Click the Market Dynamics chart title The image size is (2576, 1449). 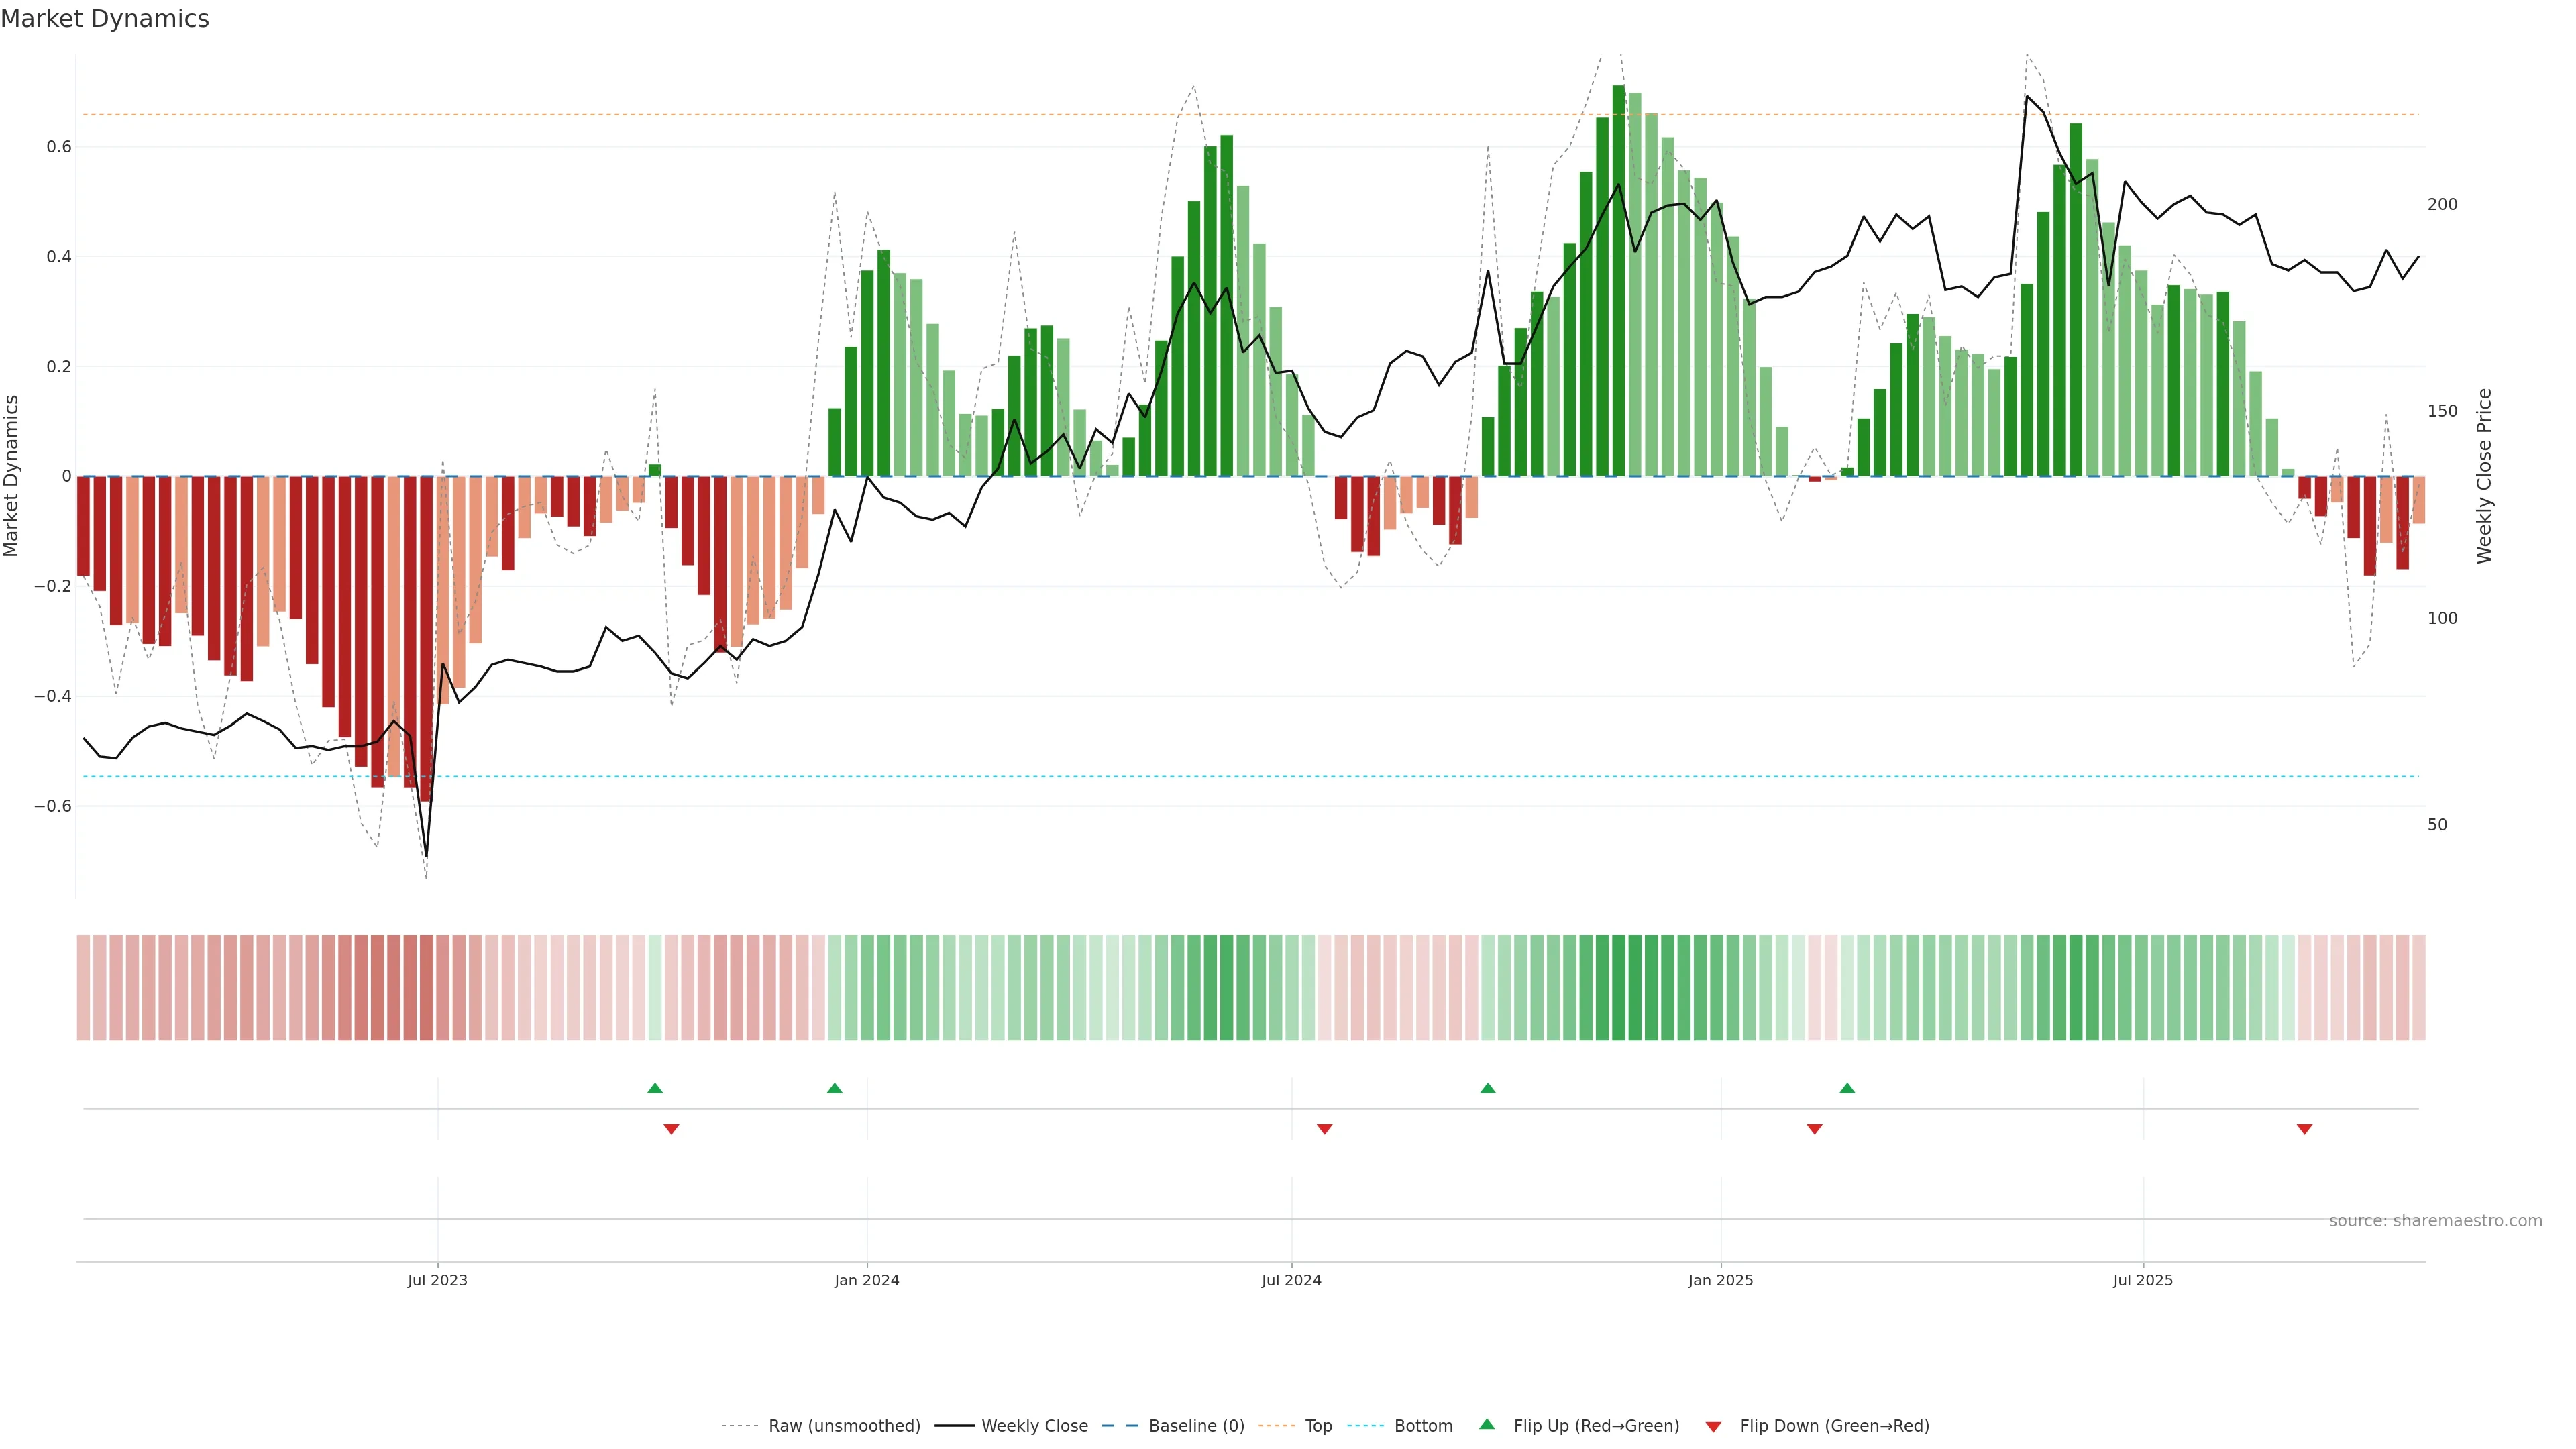point(105,19)
